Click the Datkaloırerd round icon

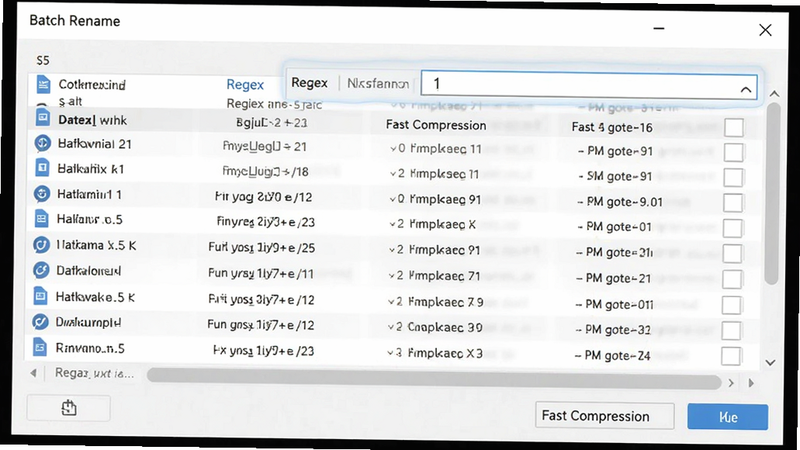click(41, 270)
